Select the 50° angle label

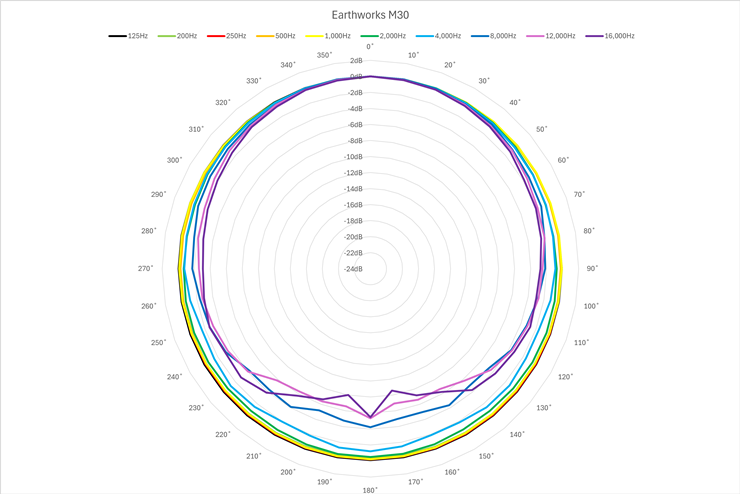click(542, 129)
